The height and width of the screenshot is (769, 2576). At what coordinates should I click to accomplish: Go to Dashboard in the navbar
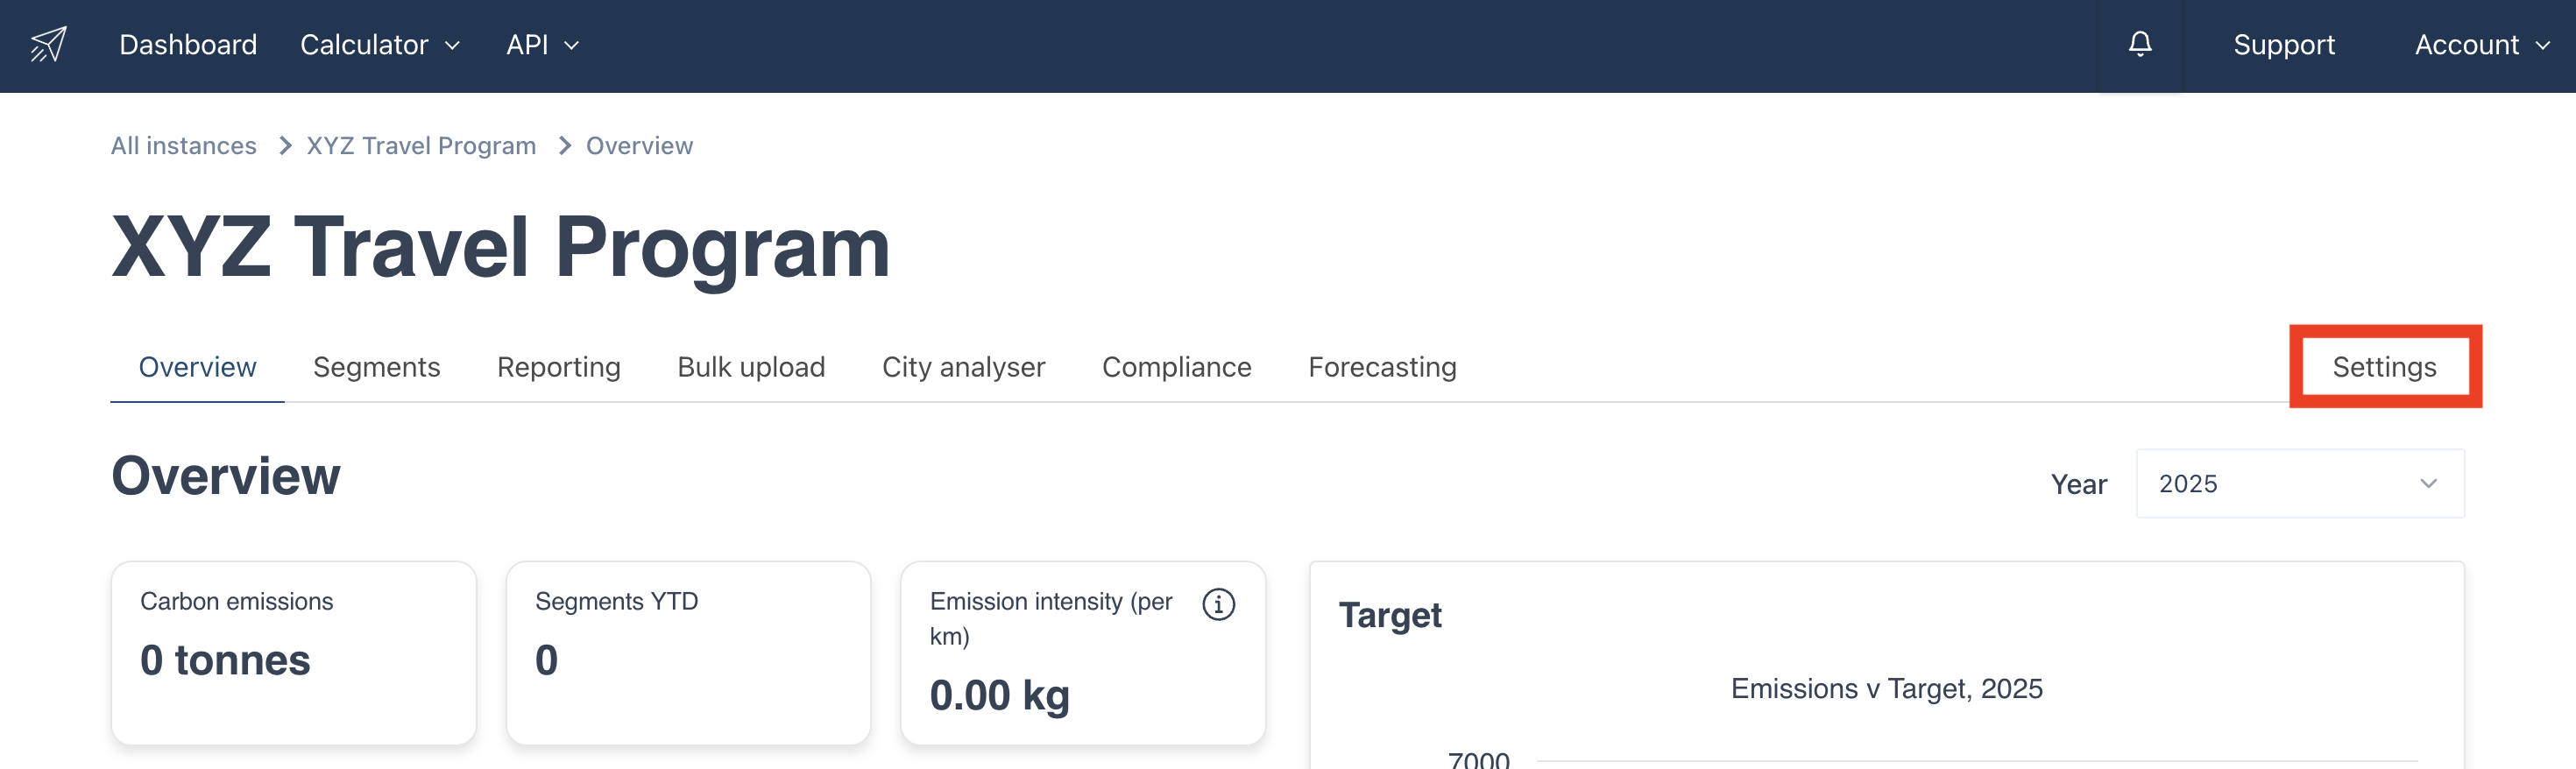click(188, 45)
